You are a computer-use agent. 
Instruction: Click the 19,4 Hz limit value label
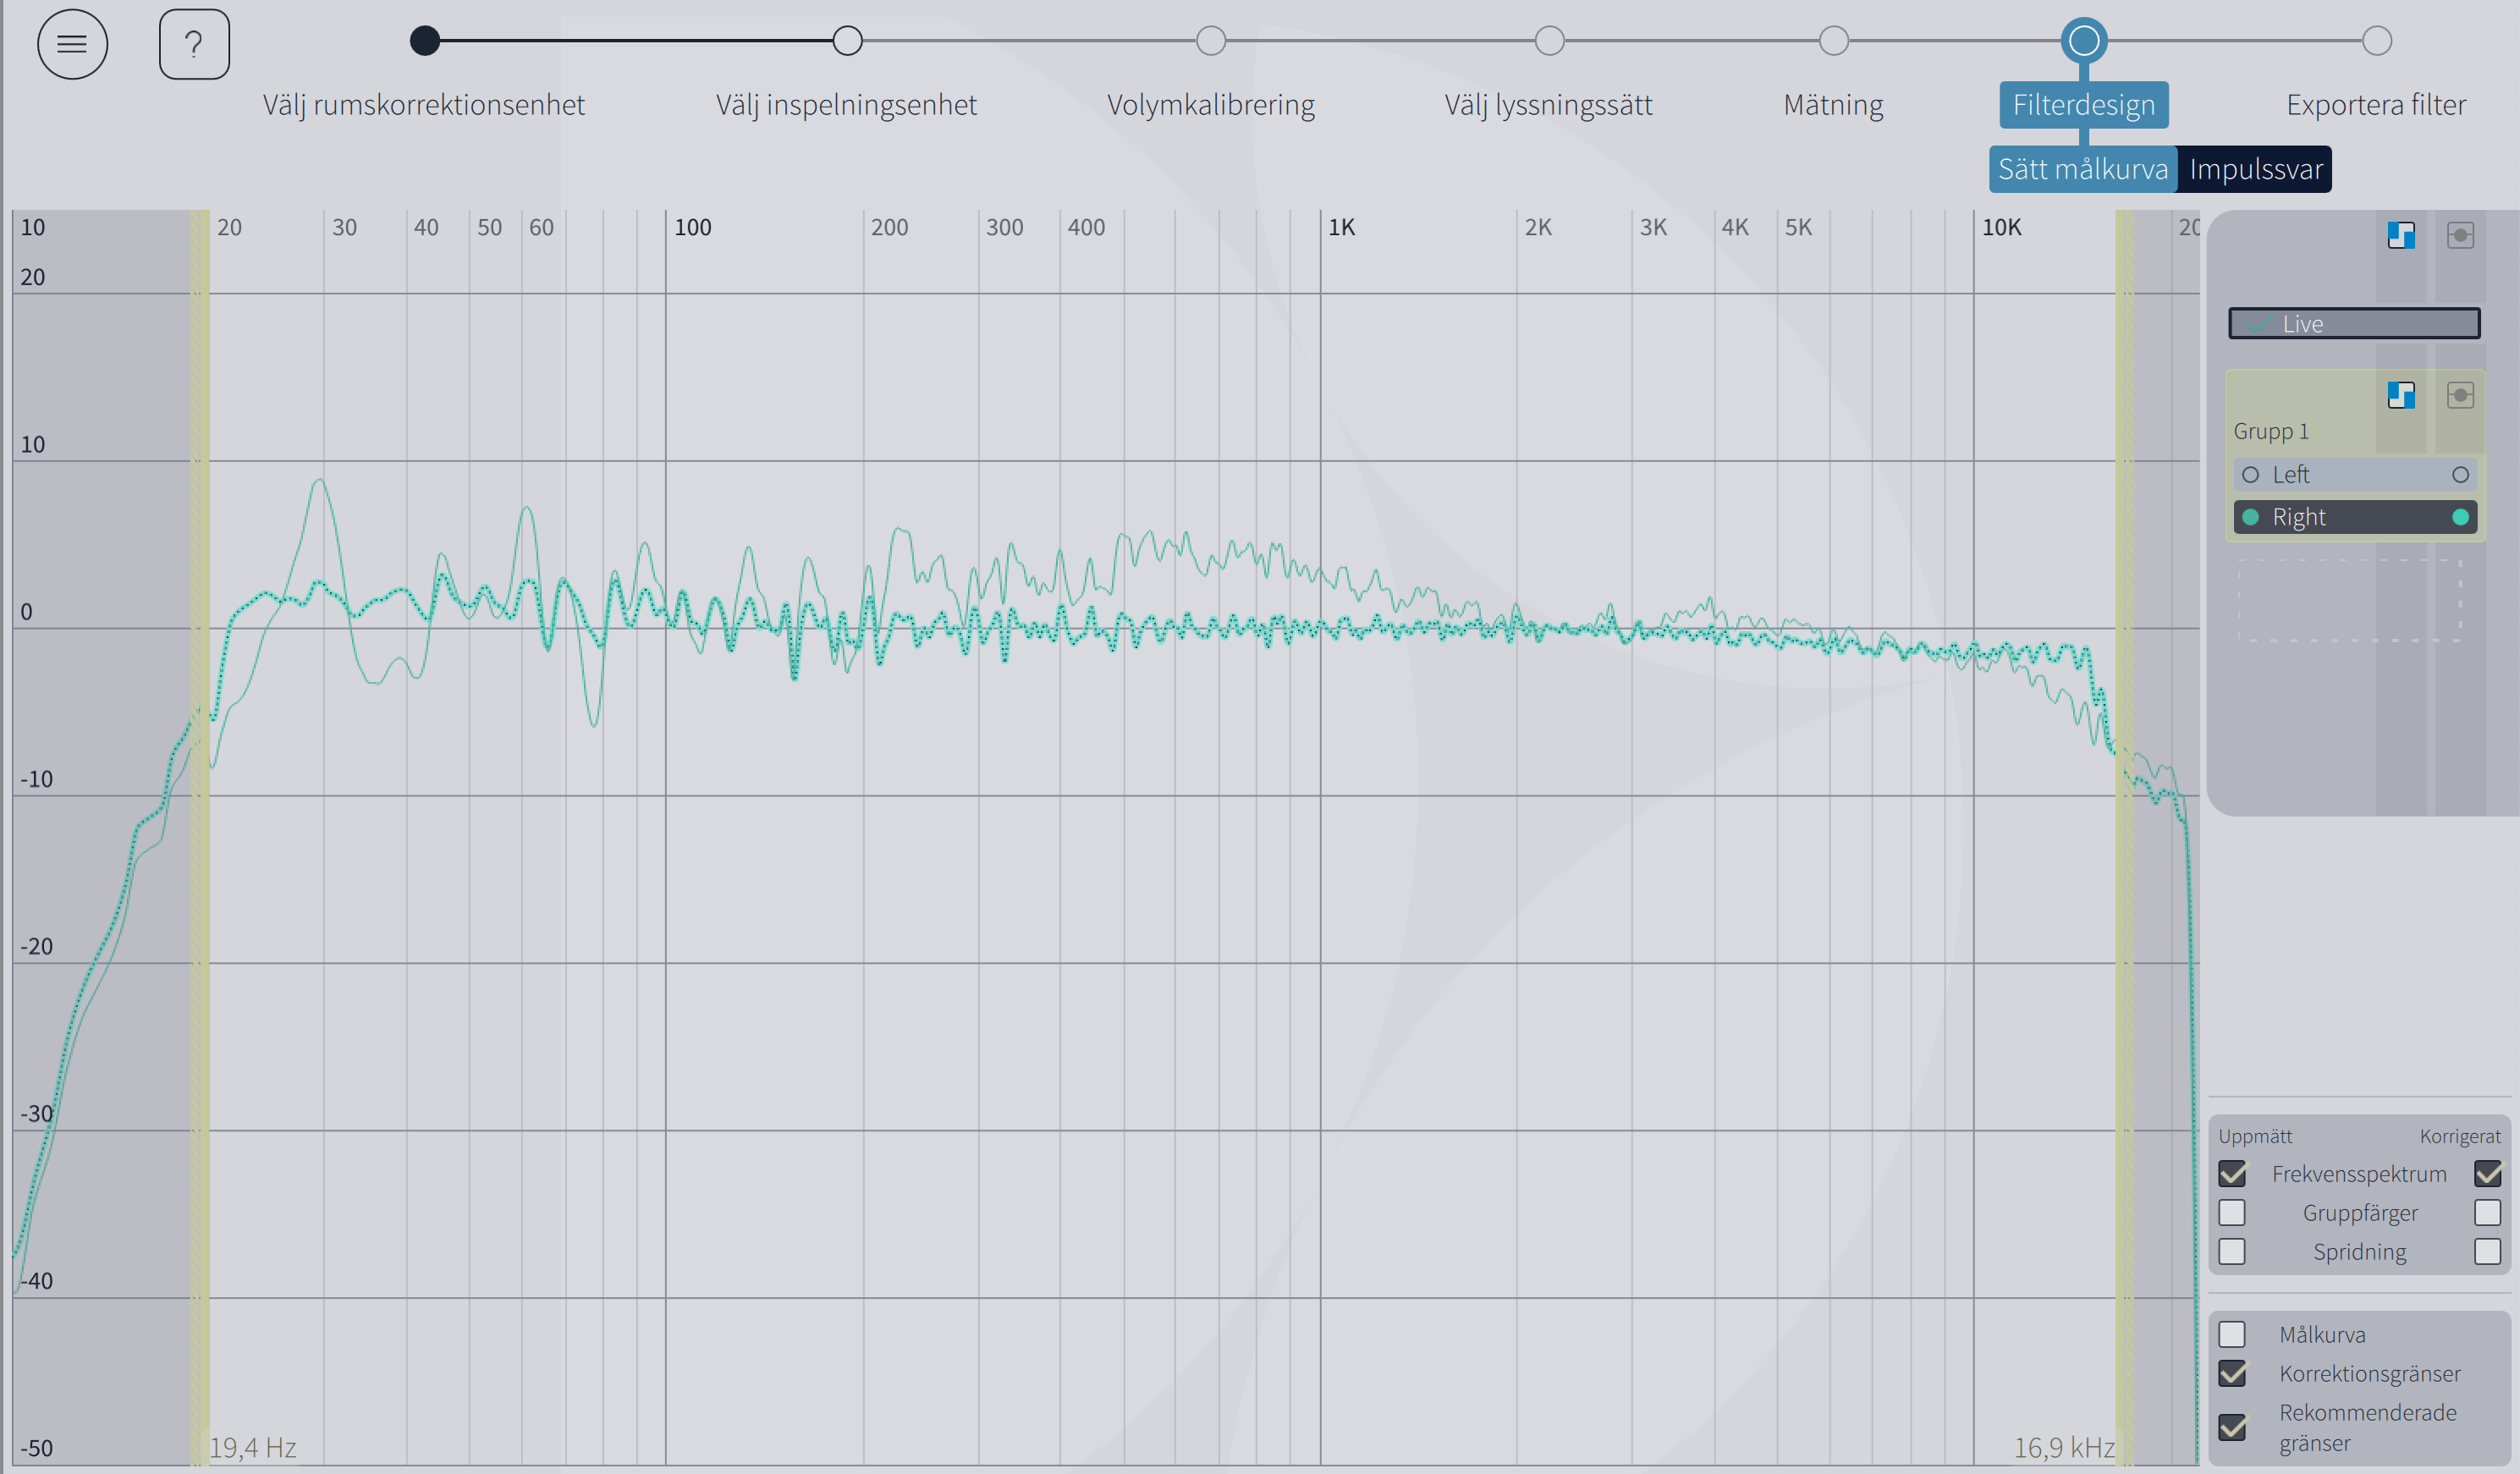tap(253, 1447)
